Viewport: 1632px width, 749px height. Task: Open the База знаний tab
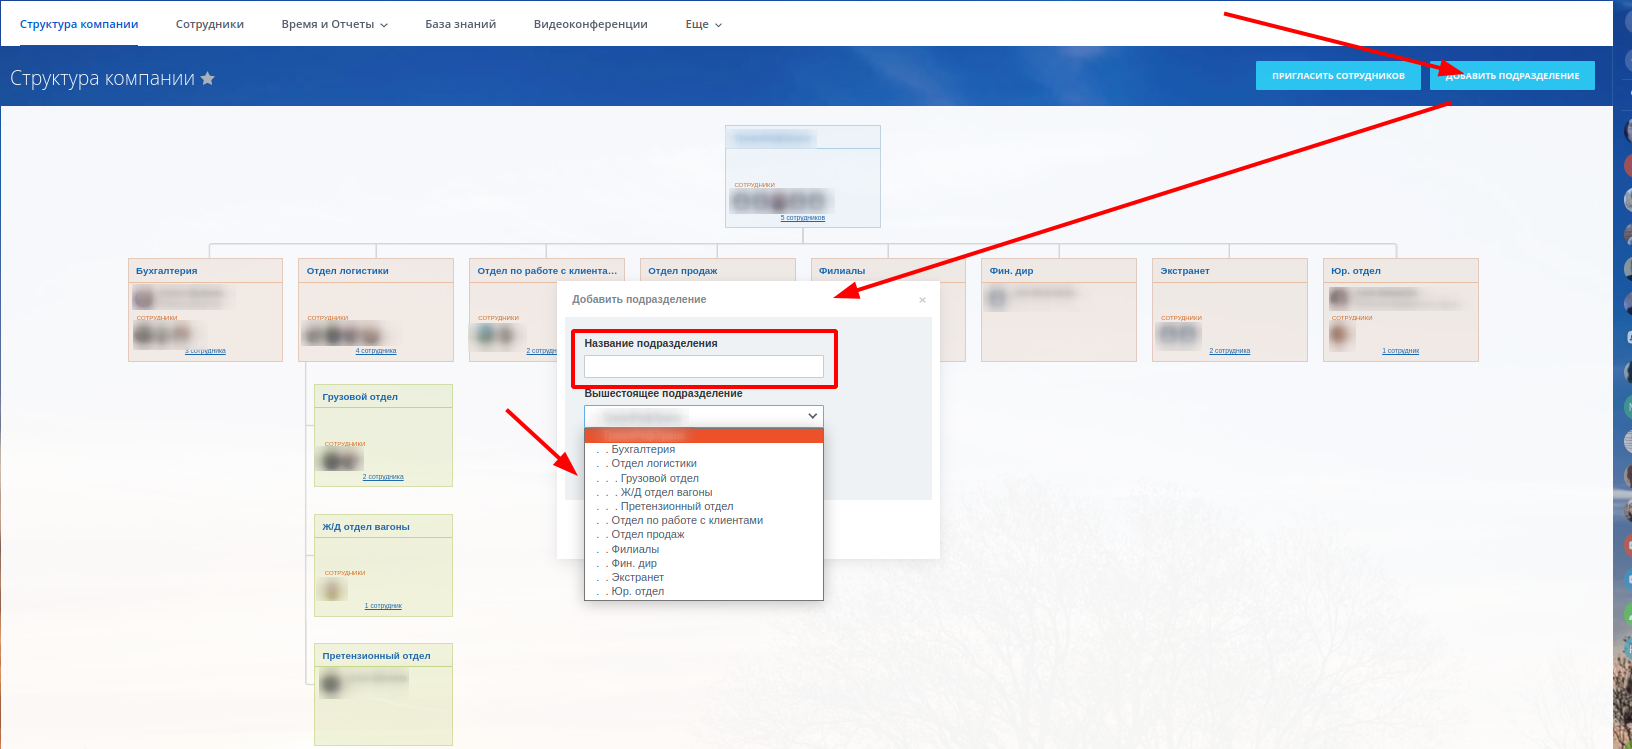[460, 24]
